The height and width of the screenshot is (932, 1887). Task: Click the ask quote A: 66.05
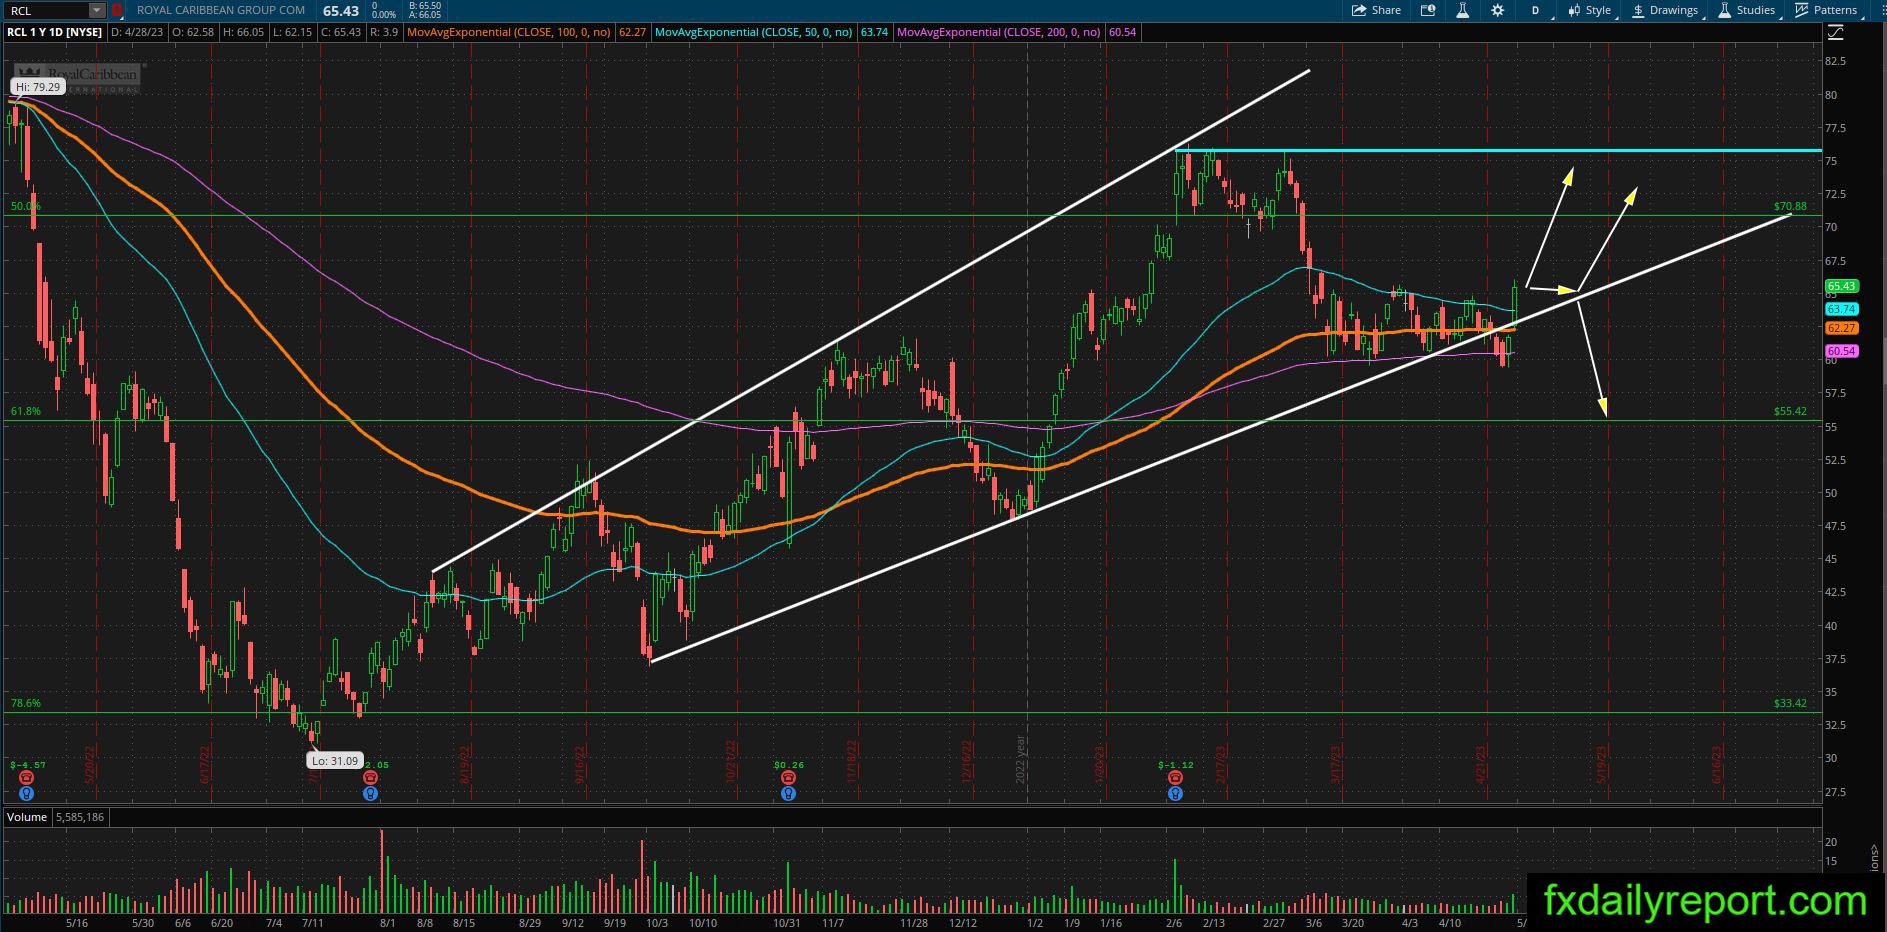(426, 15)
